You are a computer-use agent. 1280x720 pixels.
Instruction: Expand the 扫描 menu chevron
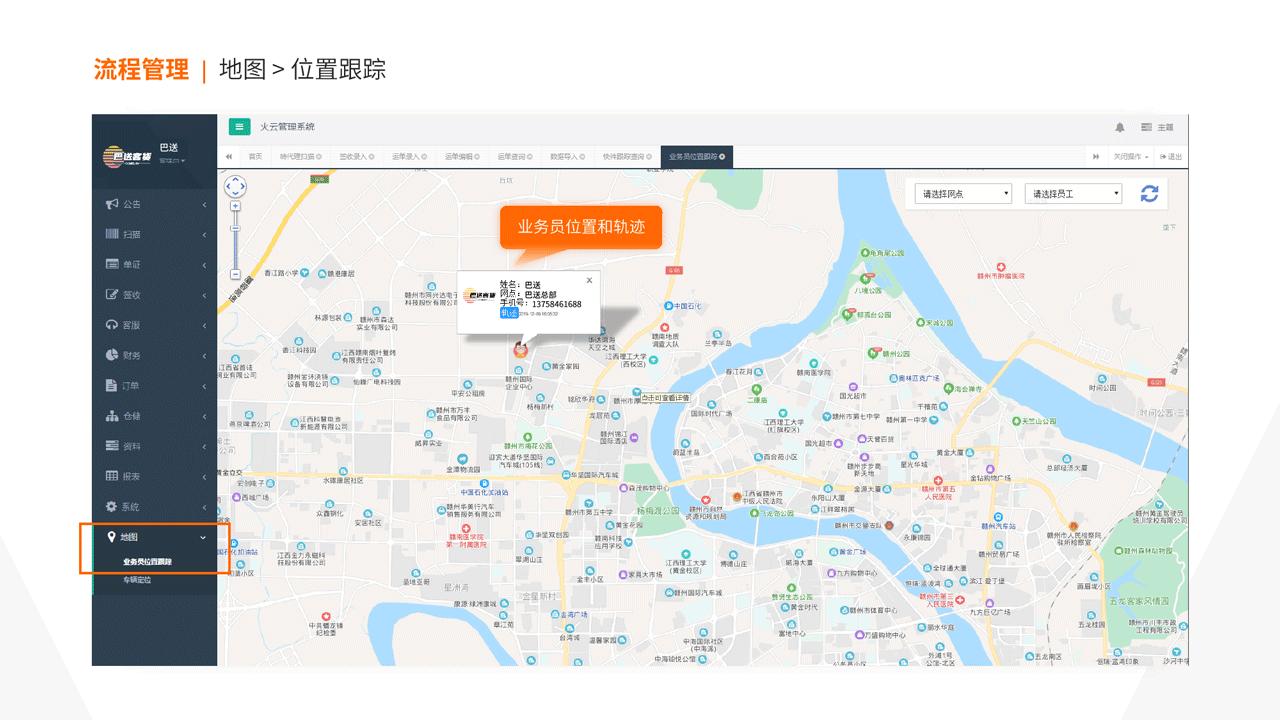tap(204, 235)
